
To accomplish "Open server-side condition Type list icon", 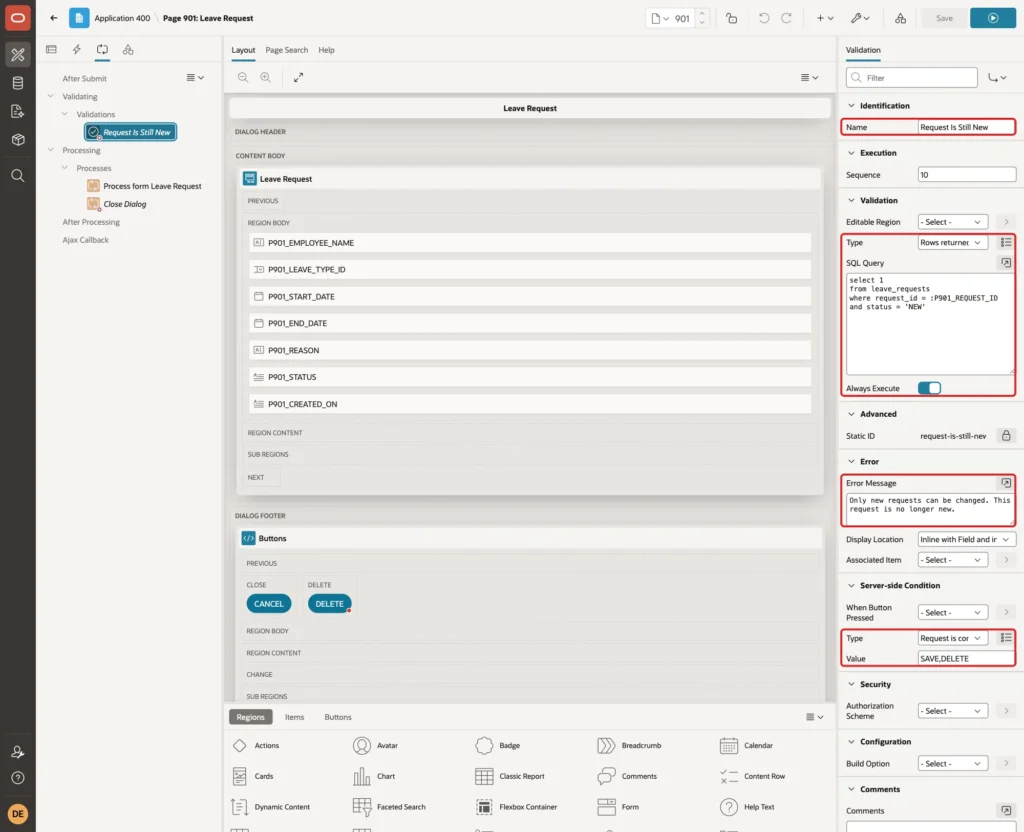I will [x=1006, y=638].
